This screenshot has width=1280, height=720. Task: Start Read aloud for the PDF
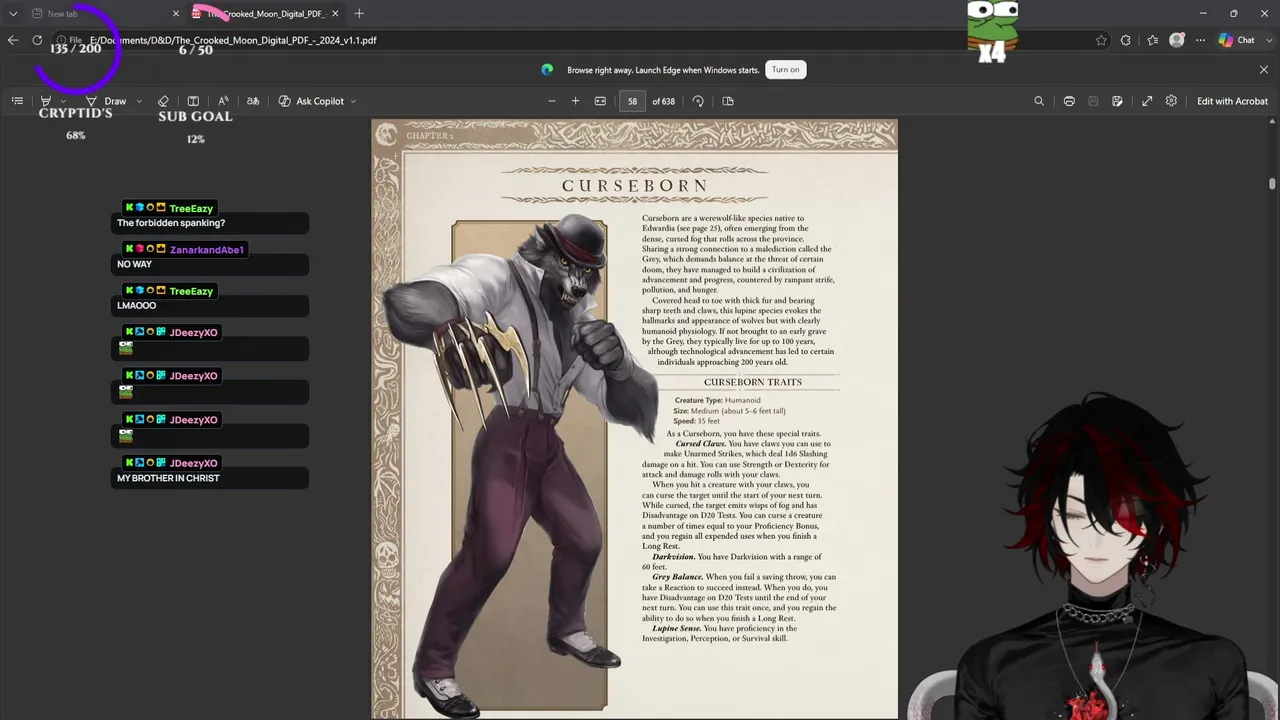(x=223, y=101)
